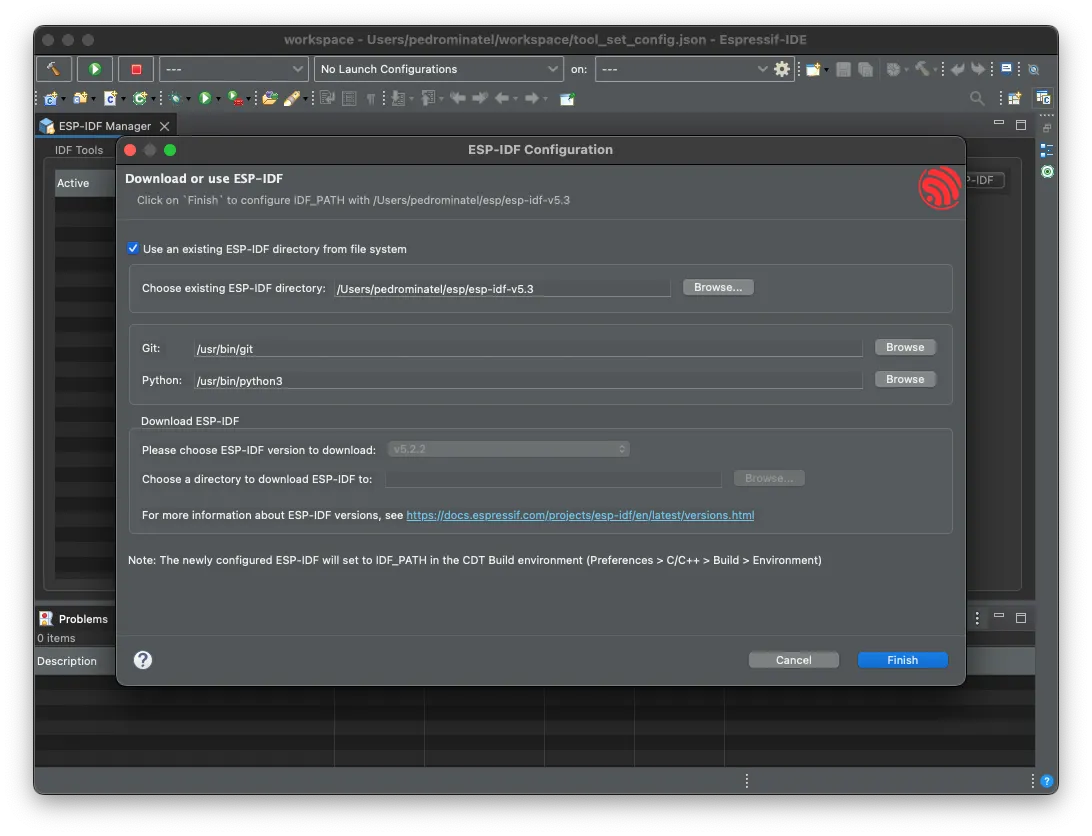
Task: Select the ESP-IDF Manager tab
Action: pos(104,126)
